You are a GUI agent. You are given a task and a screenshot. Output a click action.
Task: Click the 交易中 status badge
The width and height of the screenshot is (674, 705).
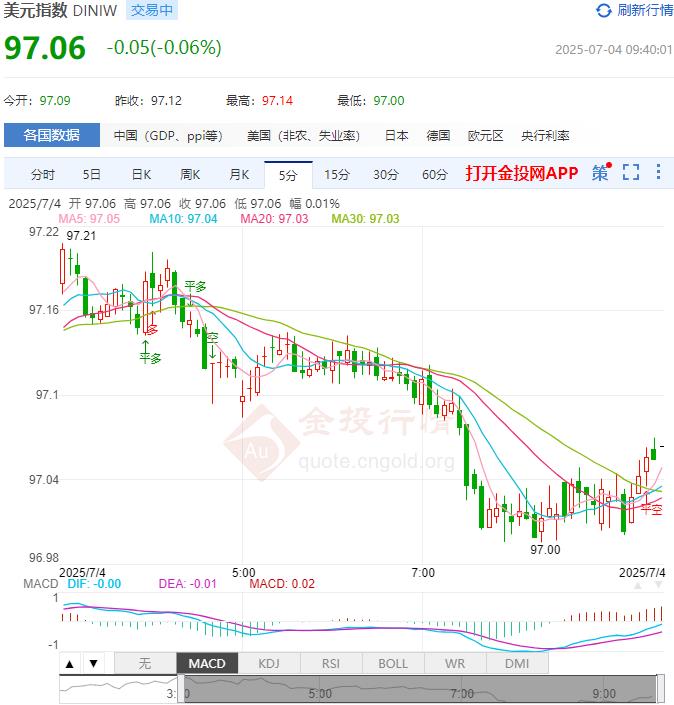coord(152,10)
